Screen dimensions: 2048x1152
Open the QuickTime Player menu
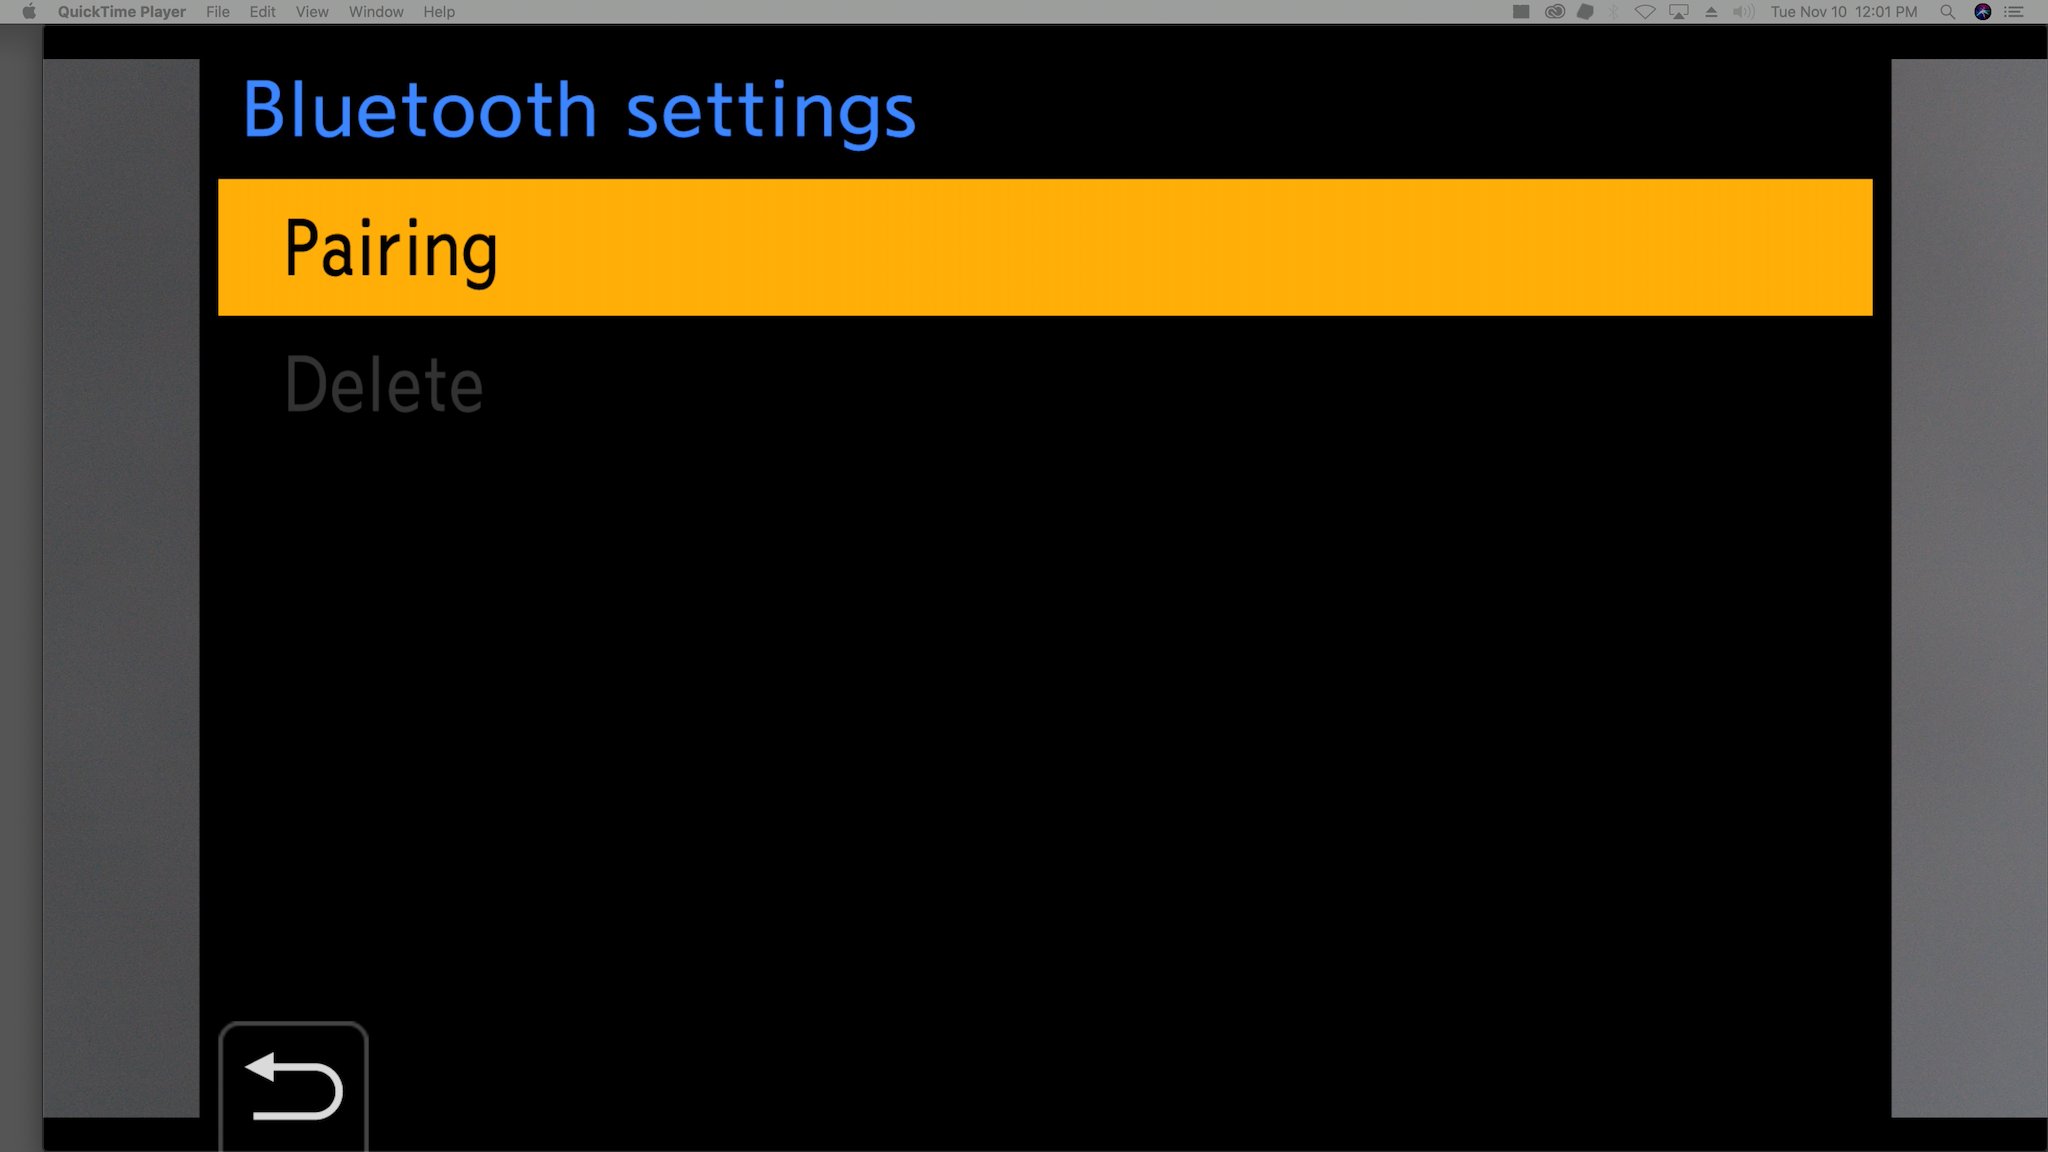coord(122,12)
